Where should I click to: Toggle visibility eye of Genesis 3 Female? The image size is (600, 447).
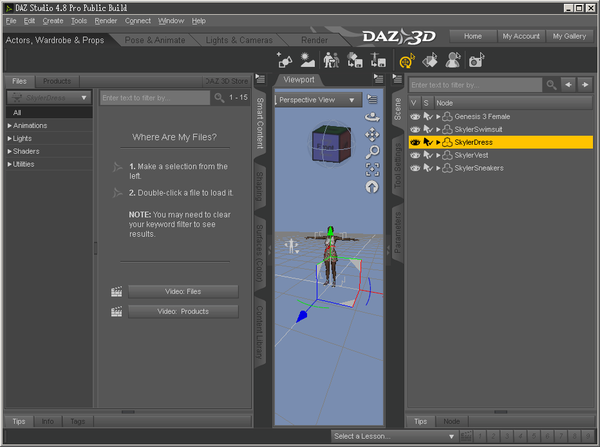pyautogui.click(x=415, y=116)
